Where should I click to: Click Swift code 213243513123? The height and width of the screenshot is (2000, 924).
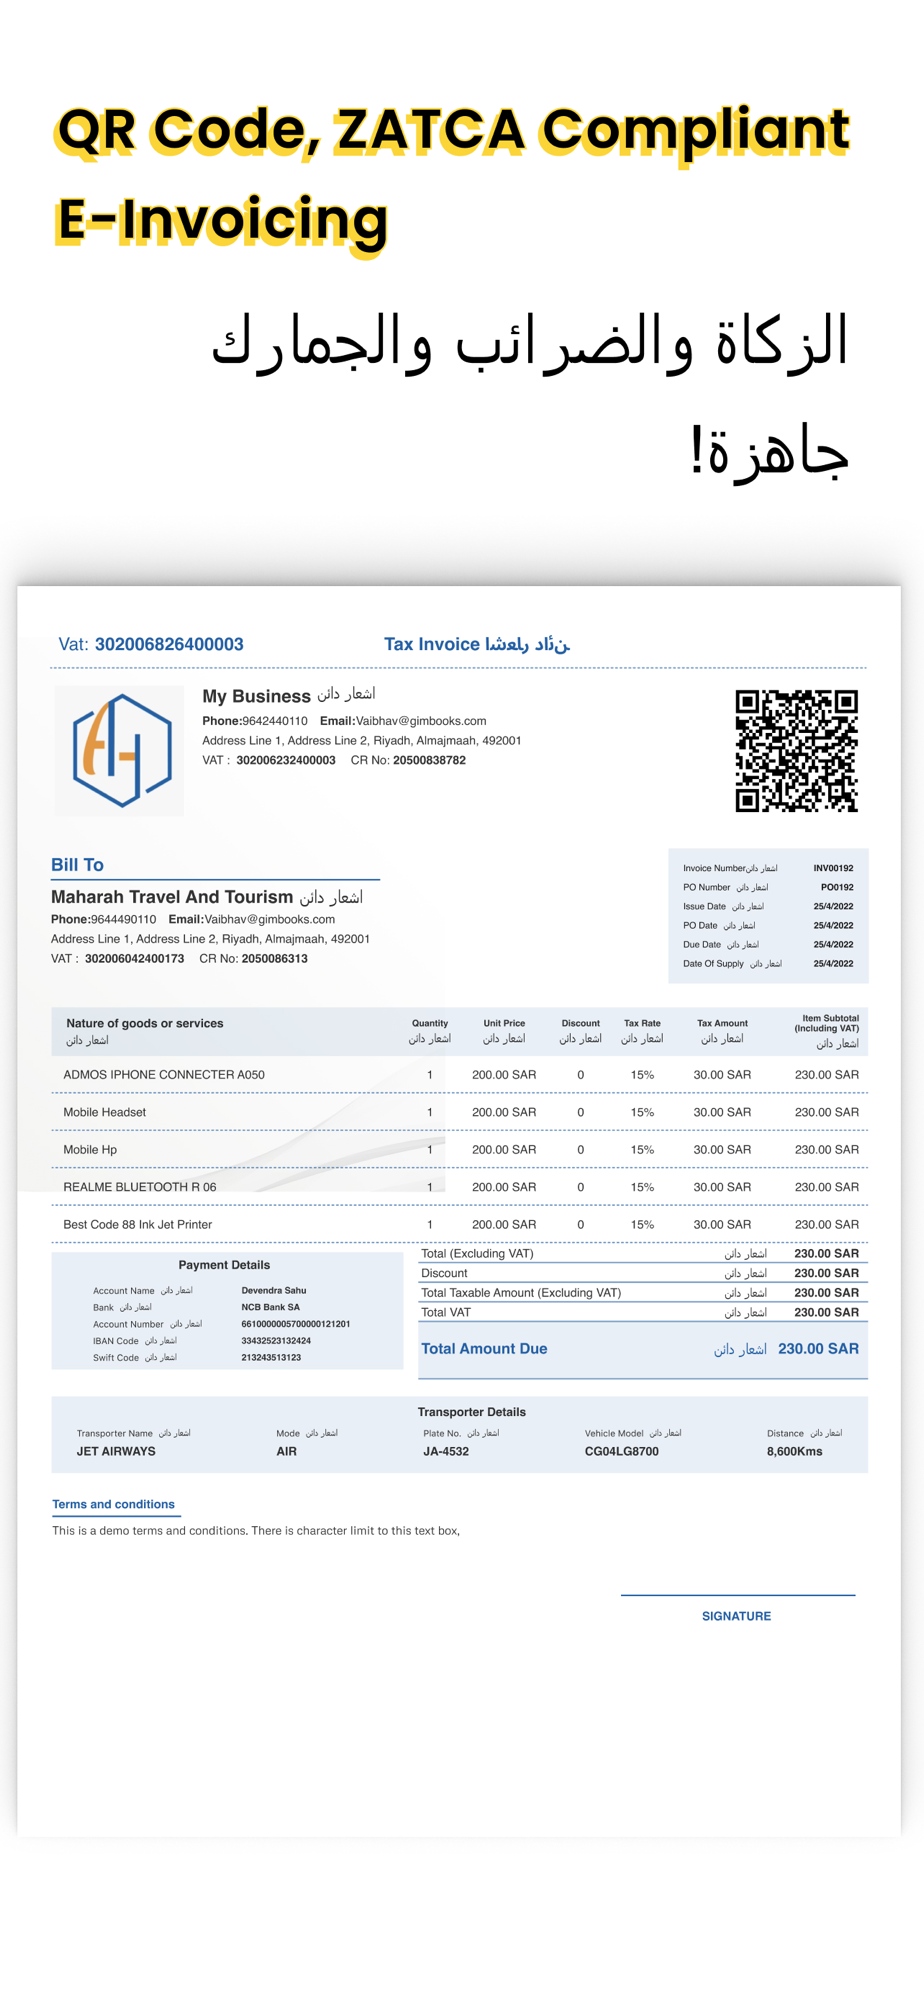271,1357
